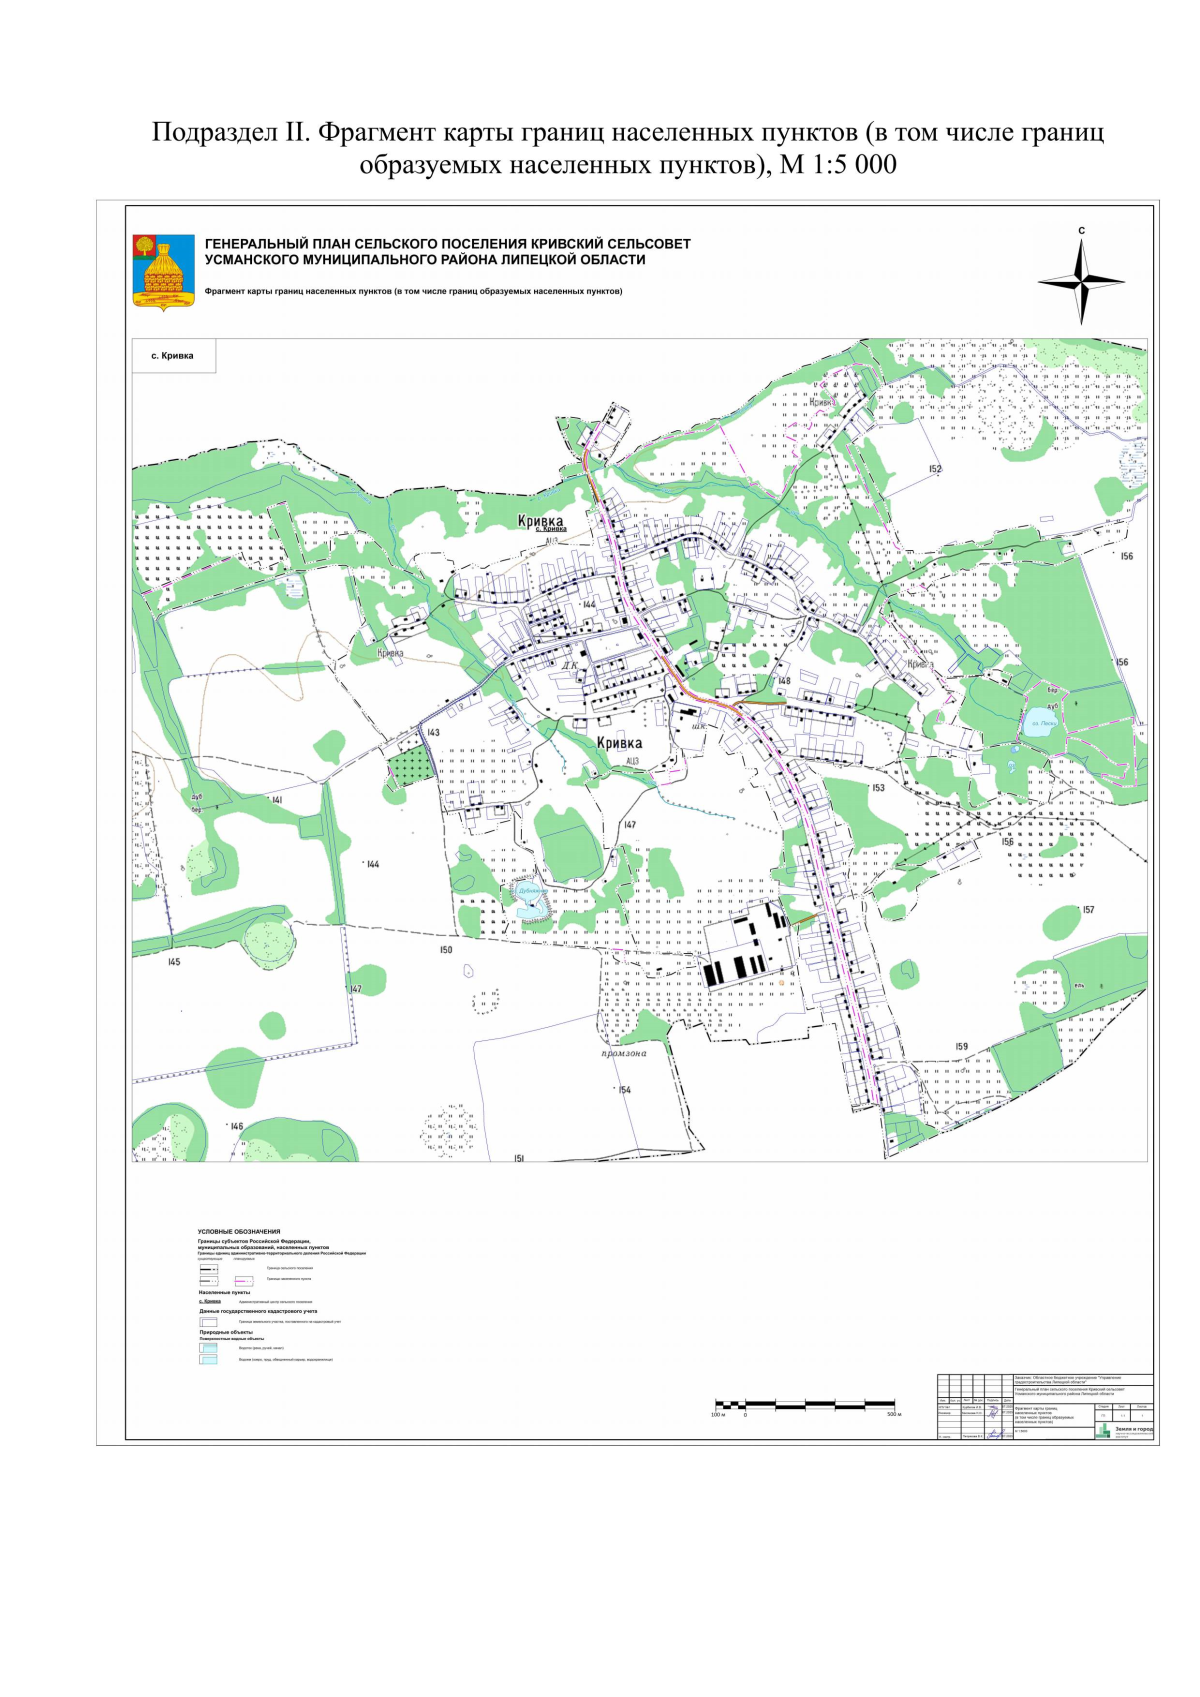Click the pink planned boundary legend symbol

click(244, 1279)
